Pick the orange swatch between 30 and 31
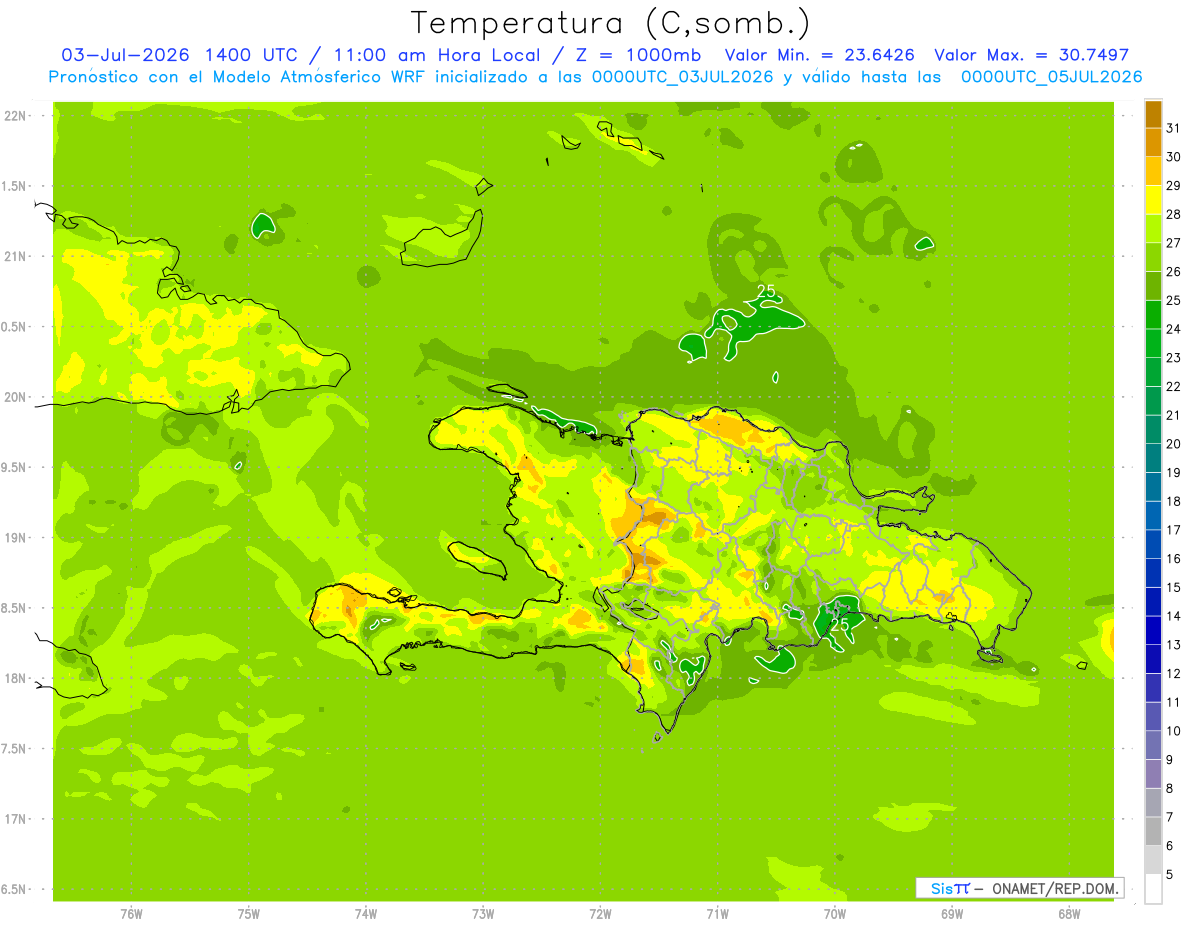 click(x=1153, y=143)
